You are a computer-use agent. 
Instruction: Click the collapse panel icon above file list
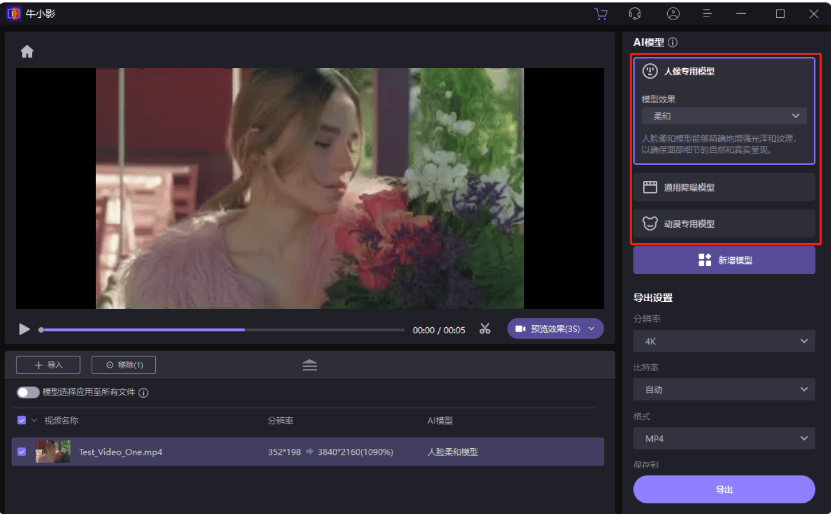click(310, 365)
